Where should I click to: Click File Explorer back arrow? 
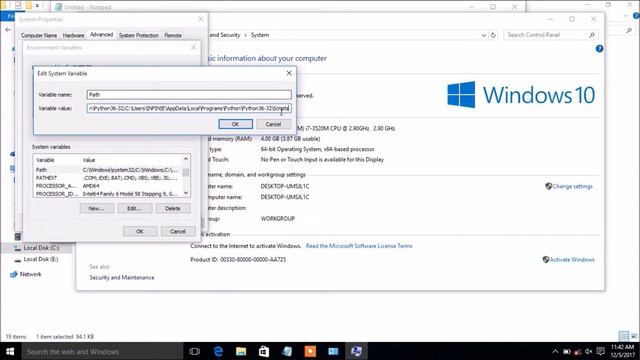point(8,29)
